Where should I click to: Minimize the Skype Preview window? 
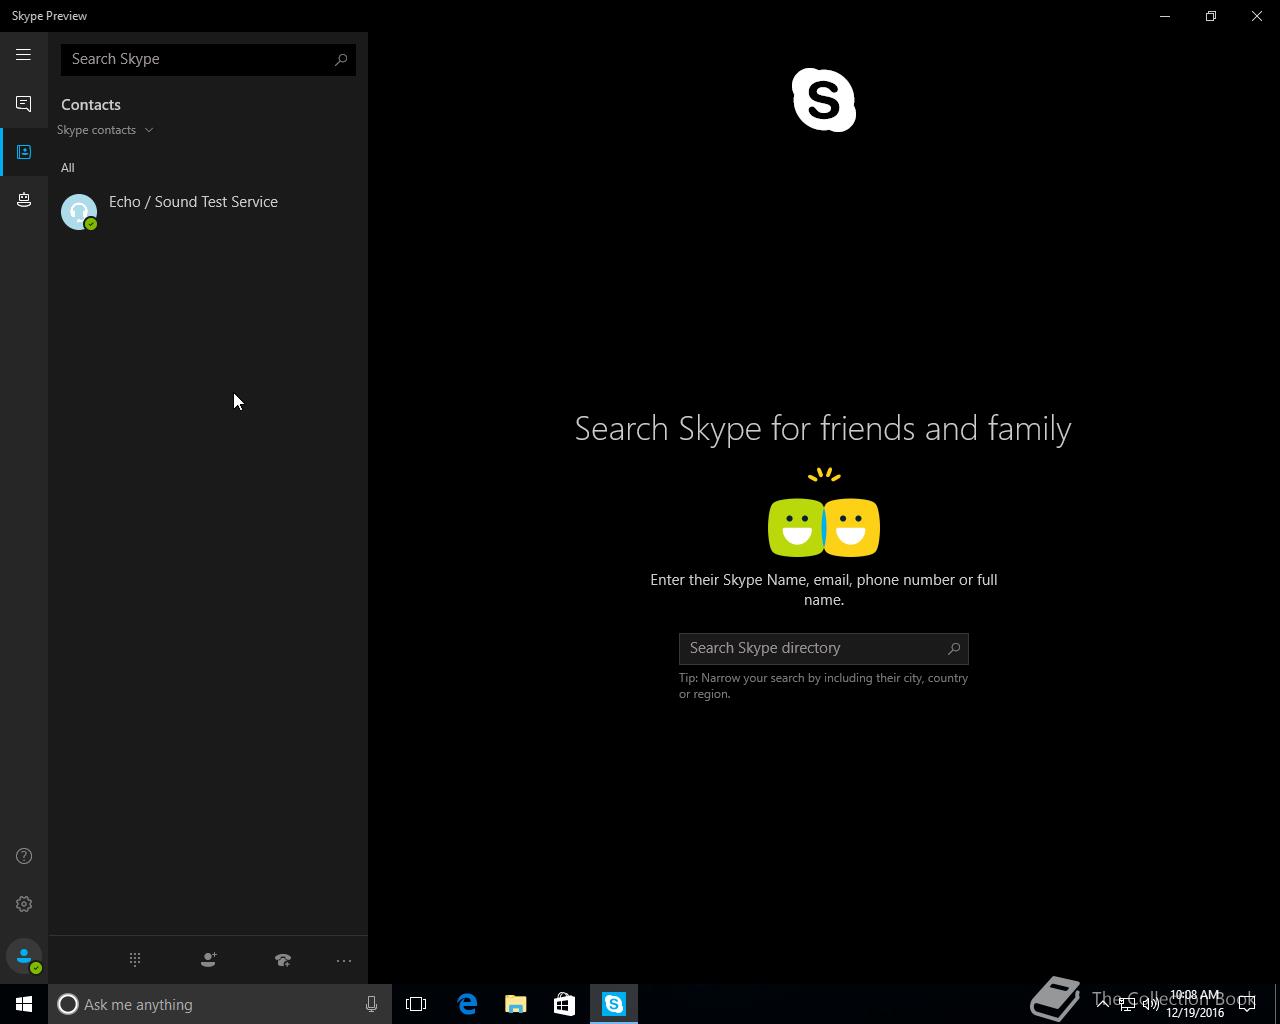pos(1165,16)
